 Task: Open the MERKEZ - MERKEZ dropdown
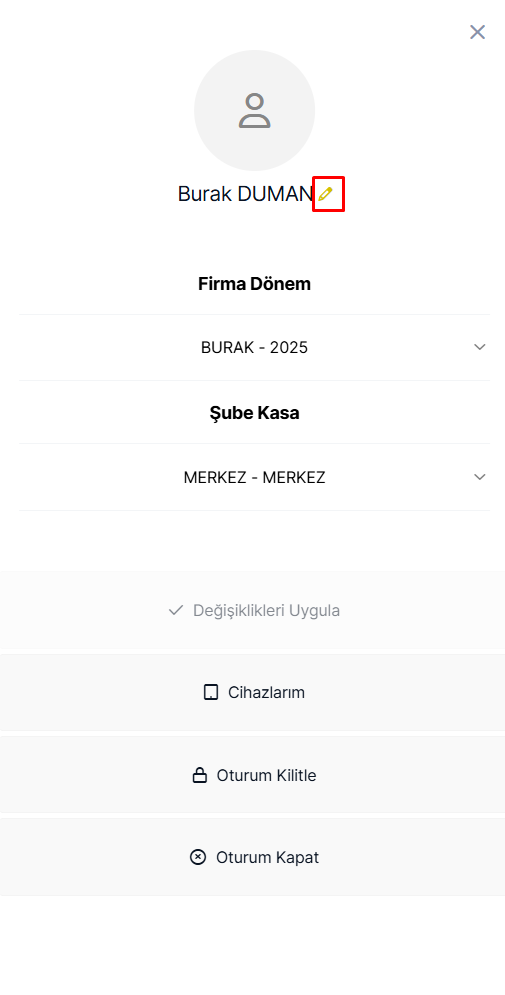(x=254, y=477)
